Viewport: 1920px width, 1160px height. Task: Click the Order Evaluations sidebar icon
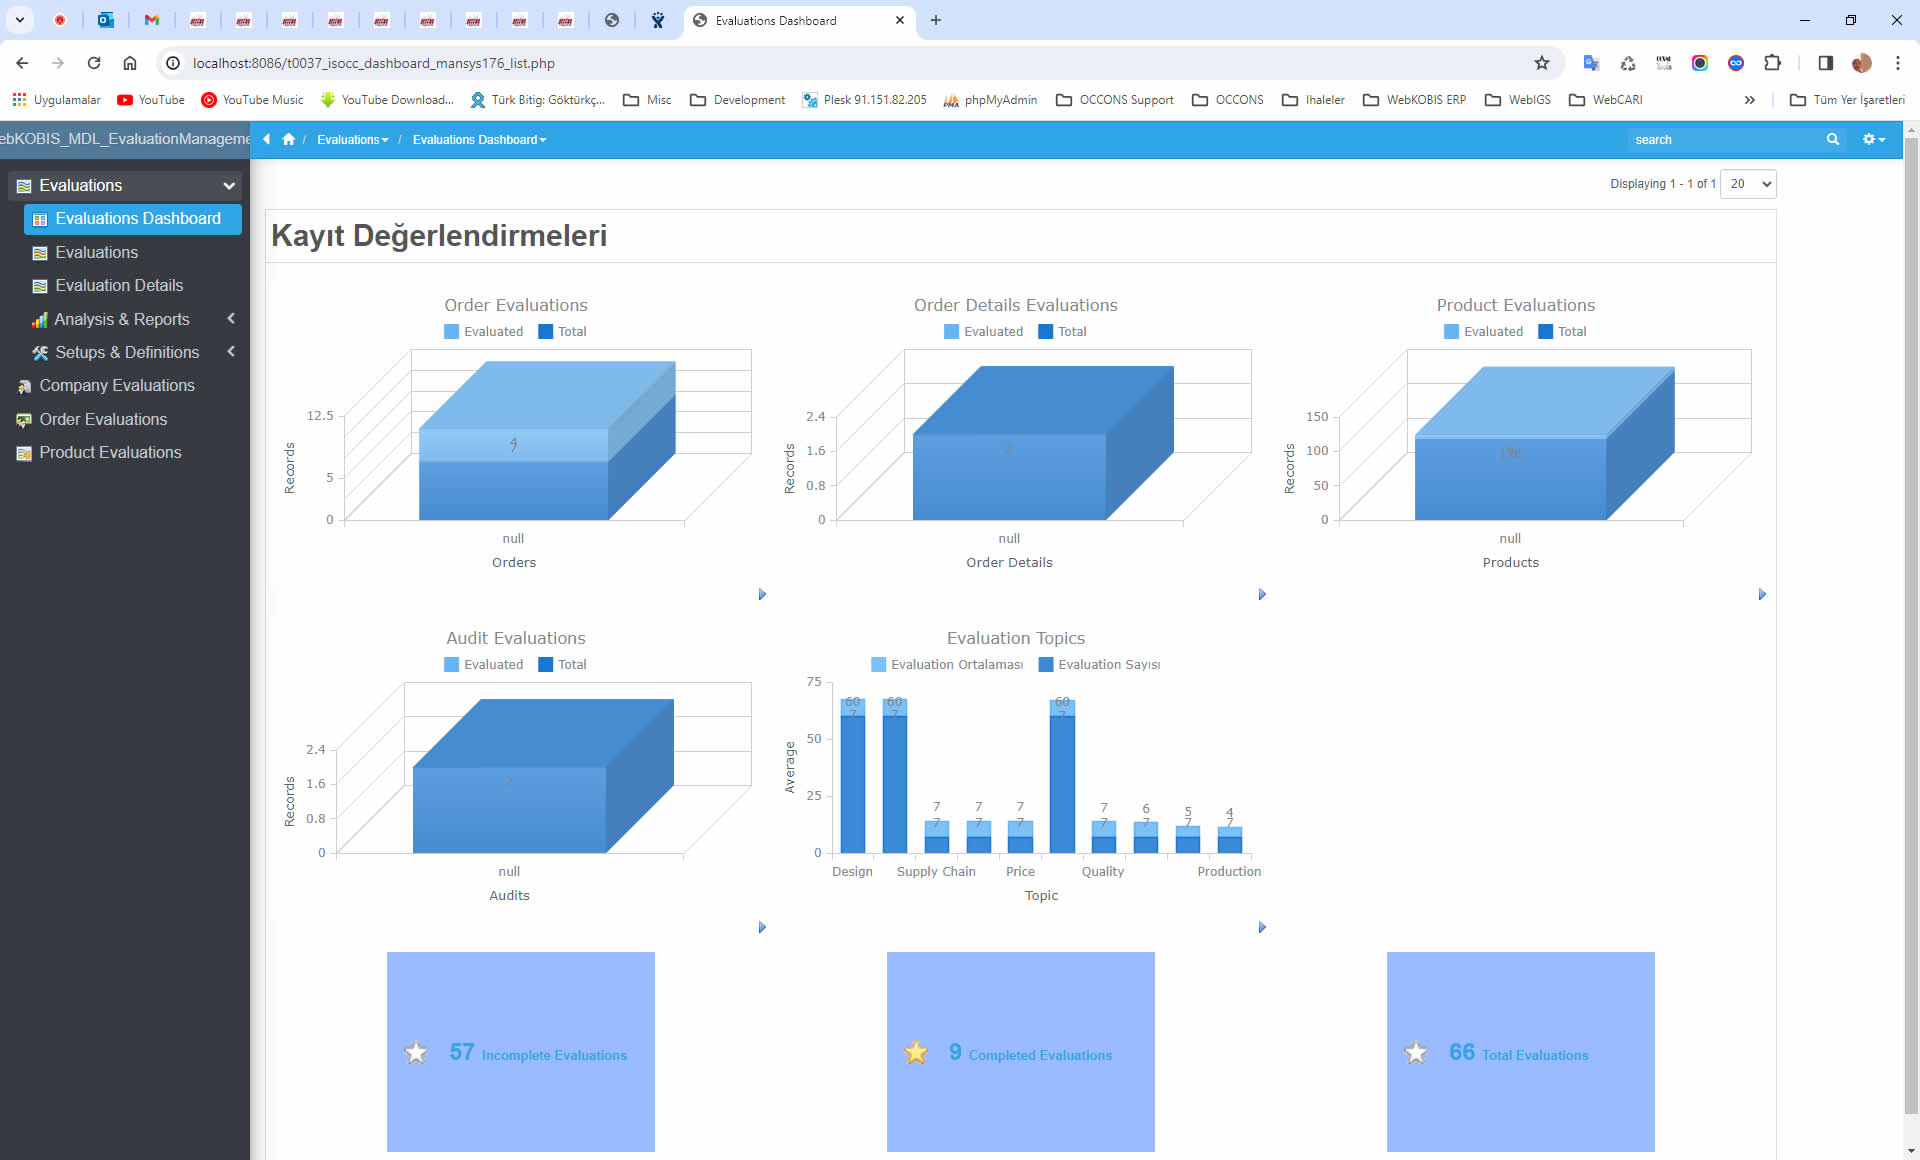pyautogui.click(x=24, y=420)
